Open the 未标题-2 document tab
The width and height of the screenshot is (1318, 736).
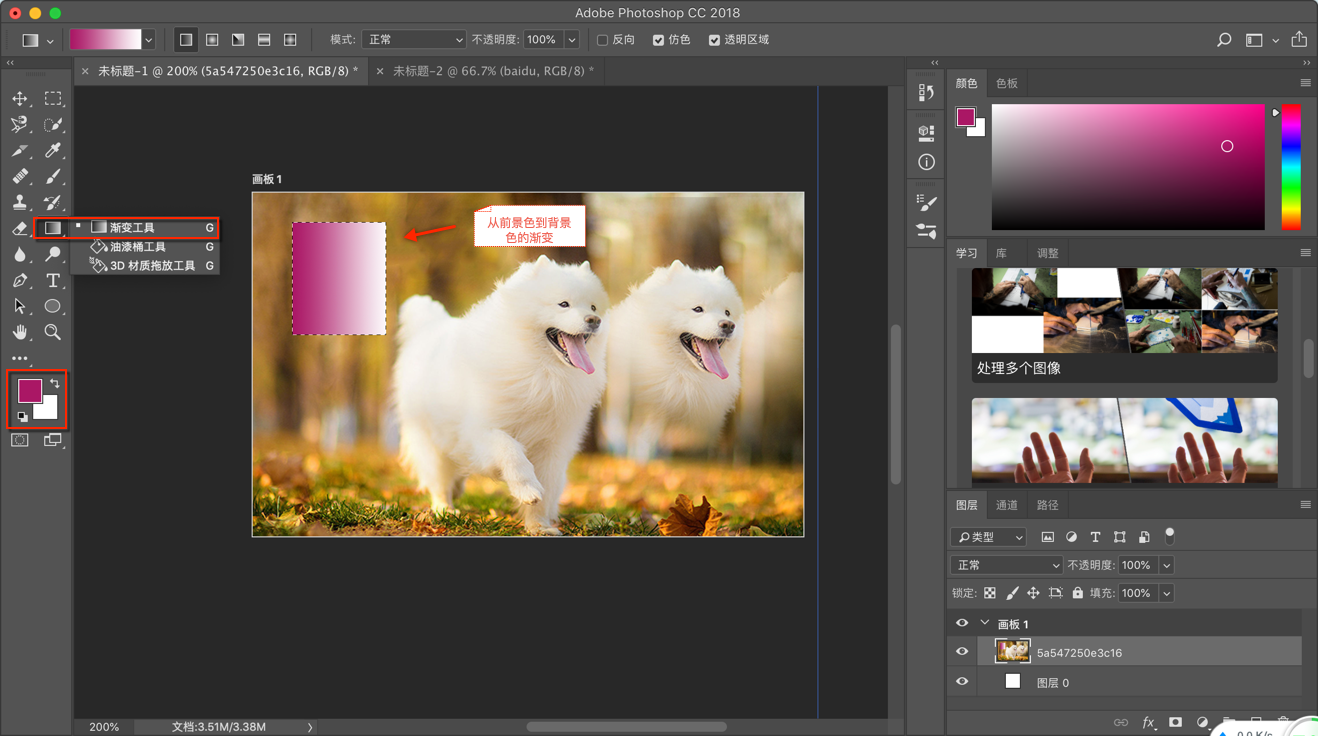coord(492,71)
